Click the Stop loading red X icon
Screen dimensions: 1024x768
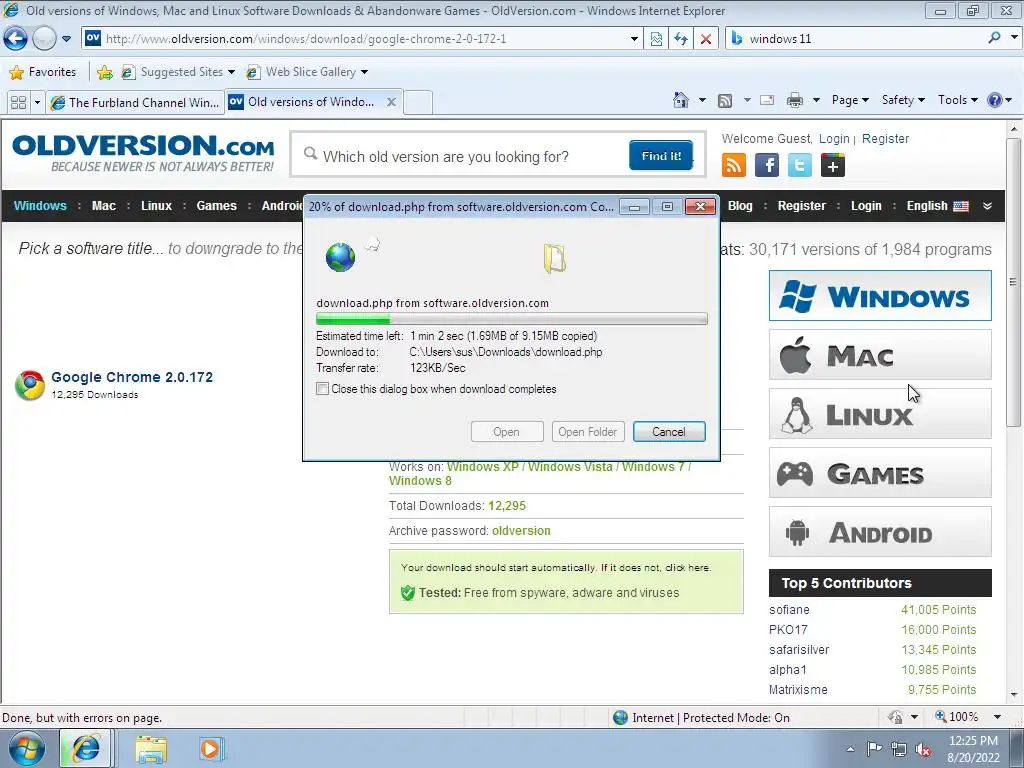click(706, 39)
